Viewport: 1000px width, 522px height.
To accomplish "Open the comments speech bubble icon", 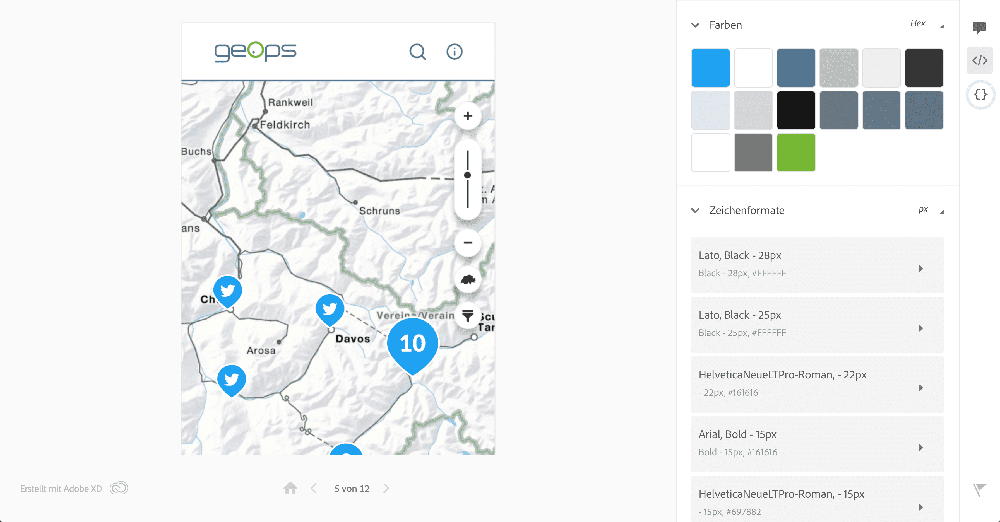I will pos(980,28).
